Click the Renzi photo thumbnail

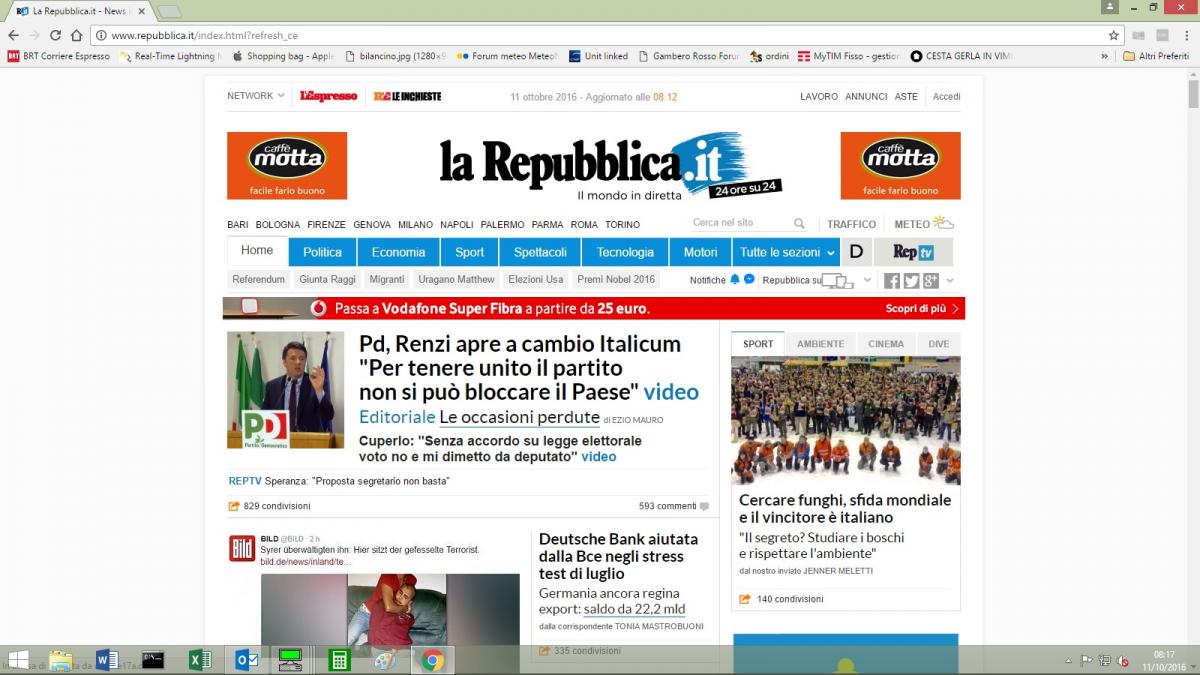pos(285,390)
